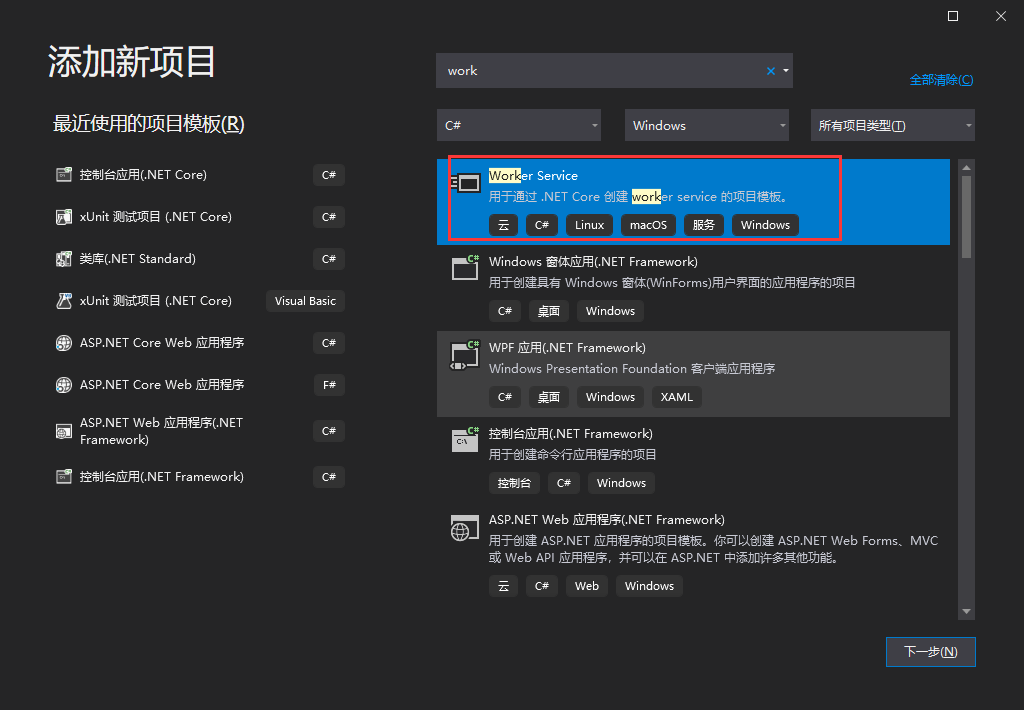Click the Visual Basic language badge
The image size is (1024, 710).
tap(305, 301)
